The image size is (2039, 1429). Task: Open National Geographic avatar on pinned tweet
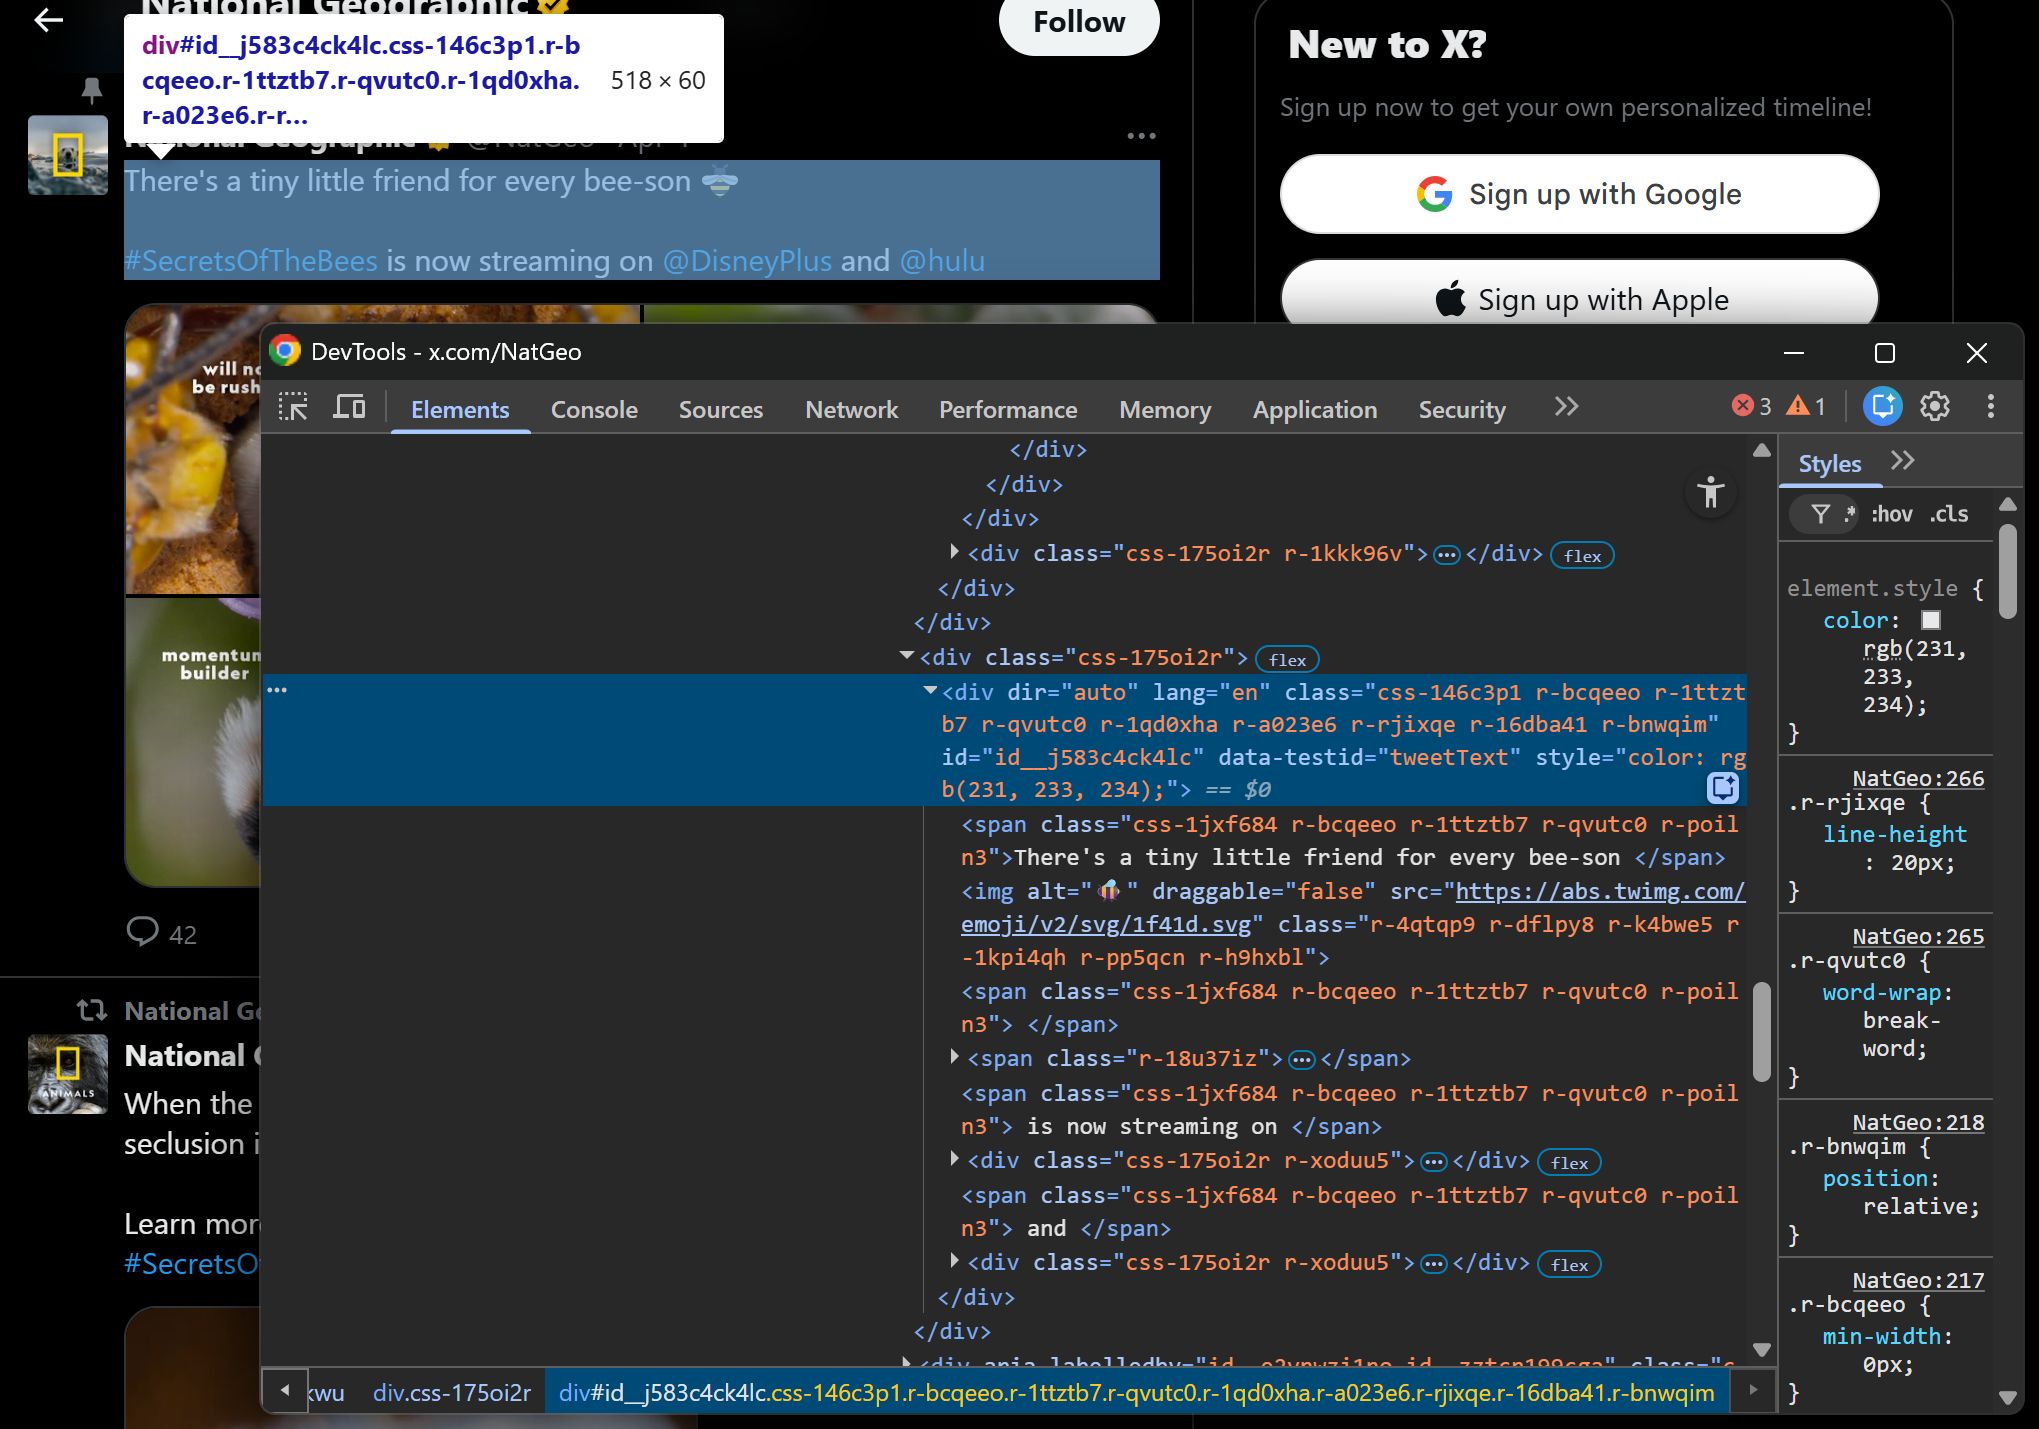click(x=68, y=155)
